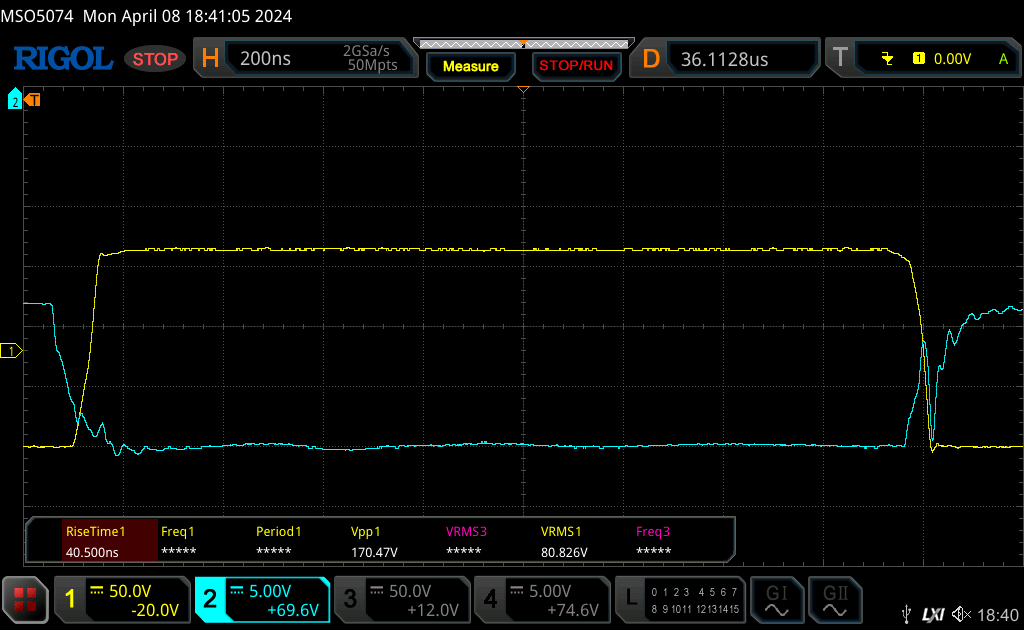Select the Vpp1 170.47V measurement
Image resolution: width=1024 pixels, height=630 pixels.
pyautogui.click(x=374, y=541)
